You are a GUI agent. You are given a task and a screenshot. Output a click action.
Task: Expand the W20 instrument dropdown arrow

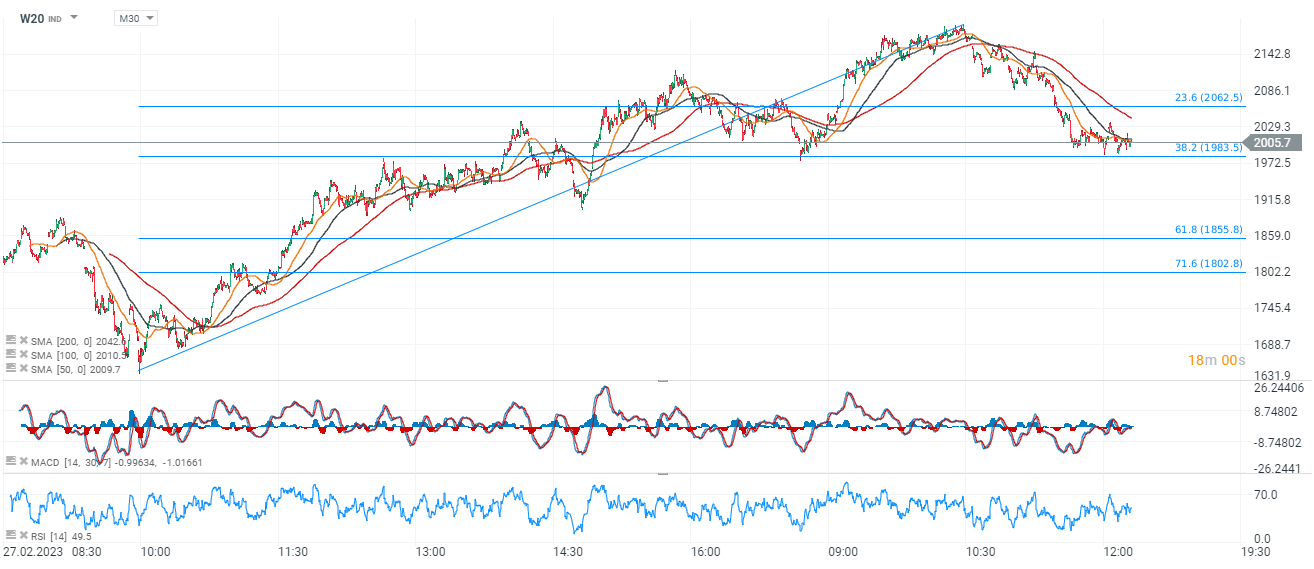tap(74, 18)
